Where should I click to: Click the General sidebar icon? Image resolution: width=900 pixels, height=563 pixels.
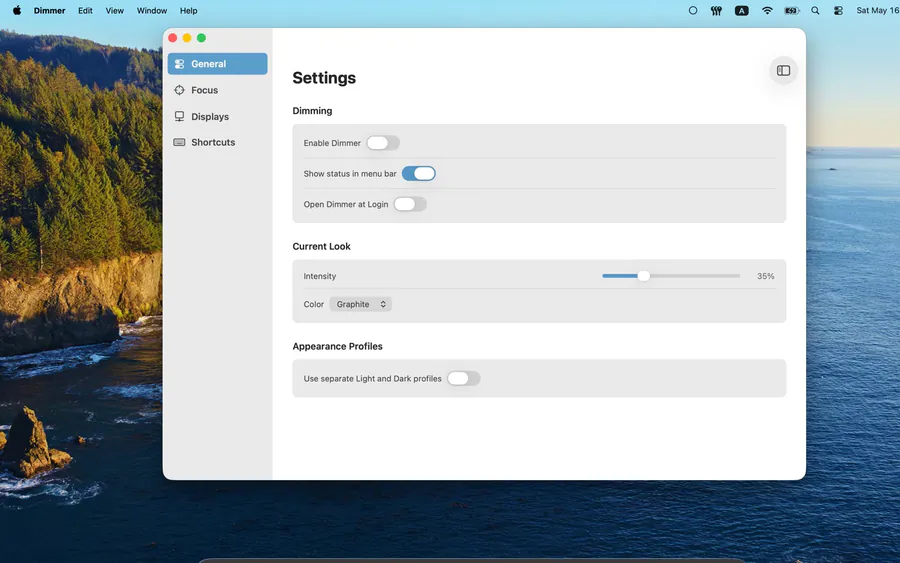point(180,64)
